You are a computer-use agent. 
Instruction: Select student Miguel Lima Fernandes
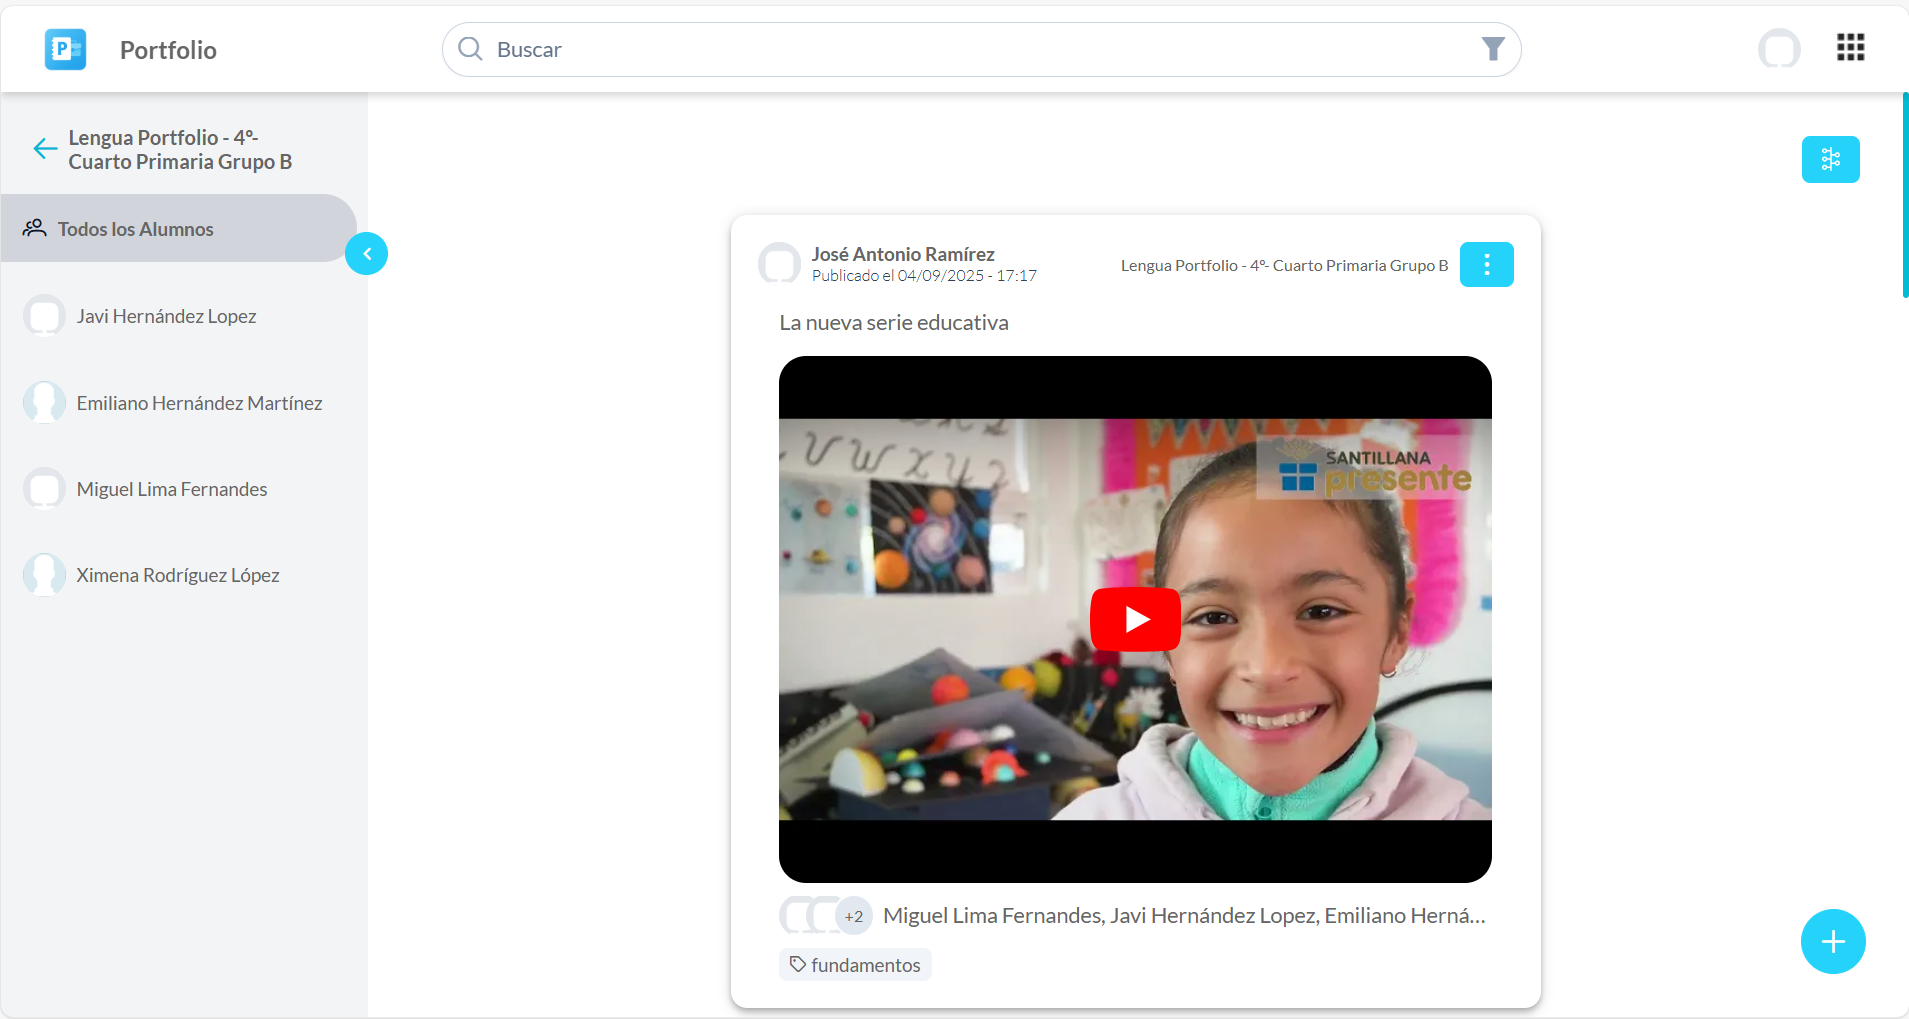[172, 489]
